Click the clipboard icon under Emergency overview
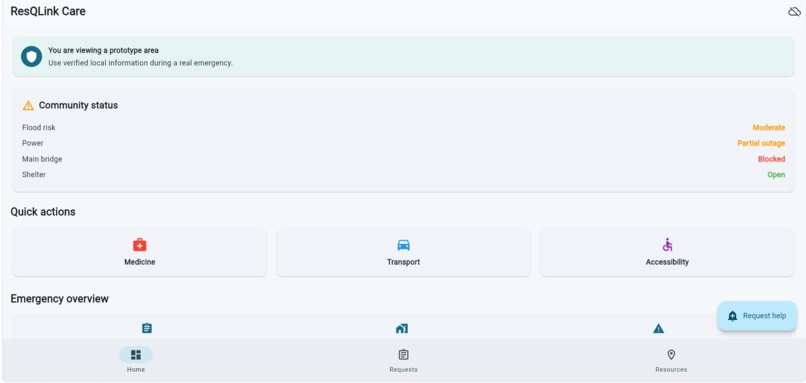 point(147,328)
